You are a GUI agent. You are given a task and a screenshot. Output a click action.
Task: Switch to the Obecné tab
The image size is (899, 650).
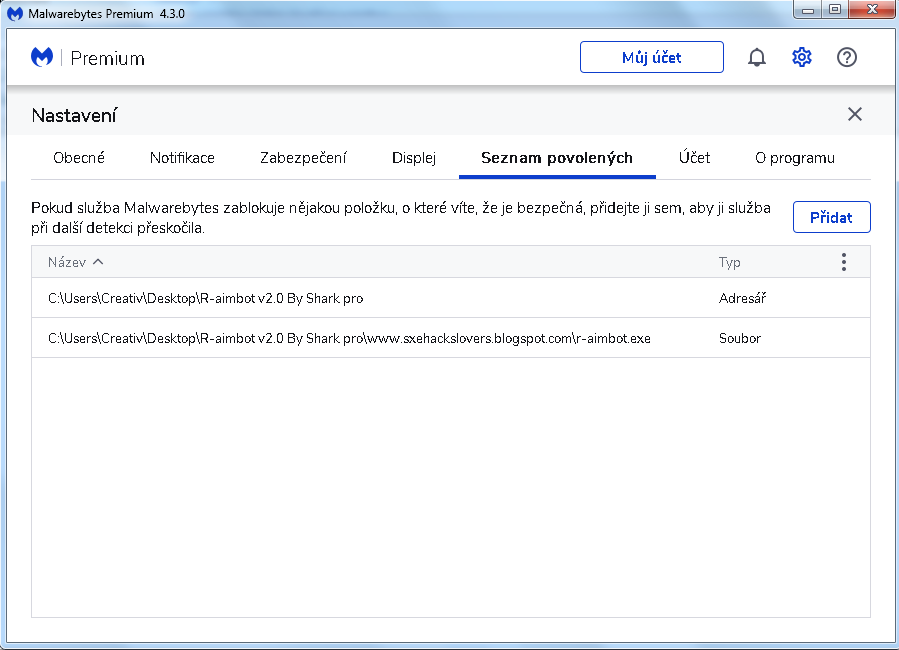pyautogui.click(x=79, y=158)
